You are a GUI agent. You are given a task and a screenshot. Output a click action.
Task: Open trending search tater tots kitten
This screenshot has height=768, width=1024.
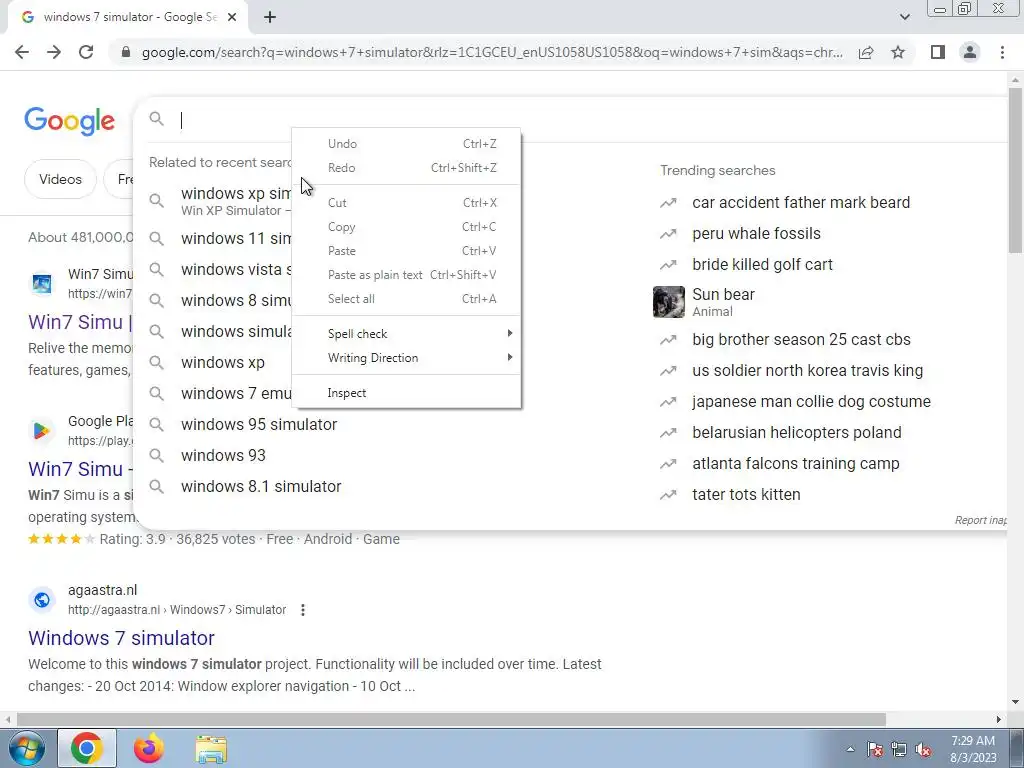pyautogui.click(x=746, y=494)
